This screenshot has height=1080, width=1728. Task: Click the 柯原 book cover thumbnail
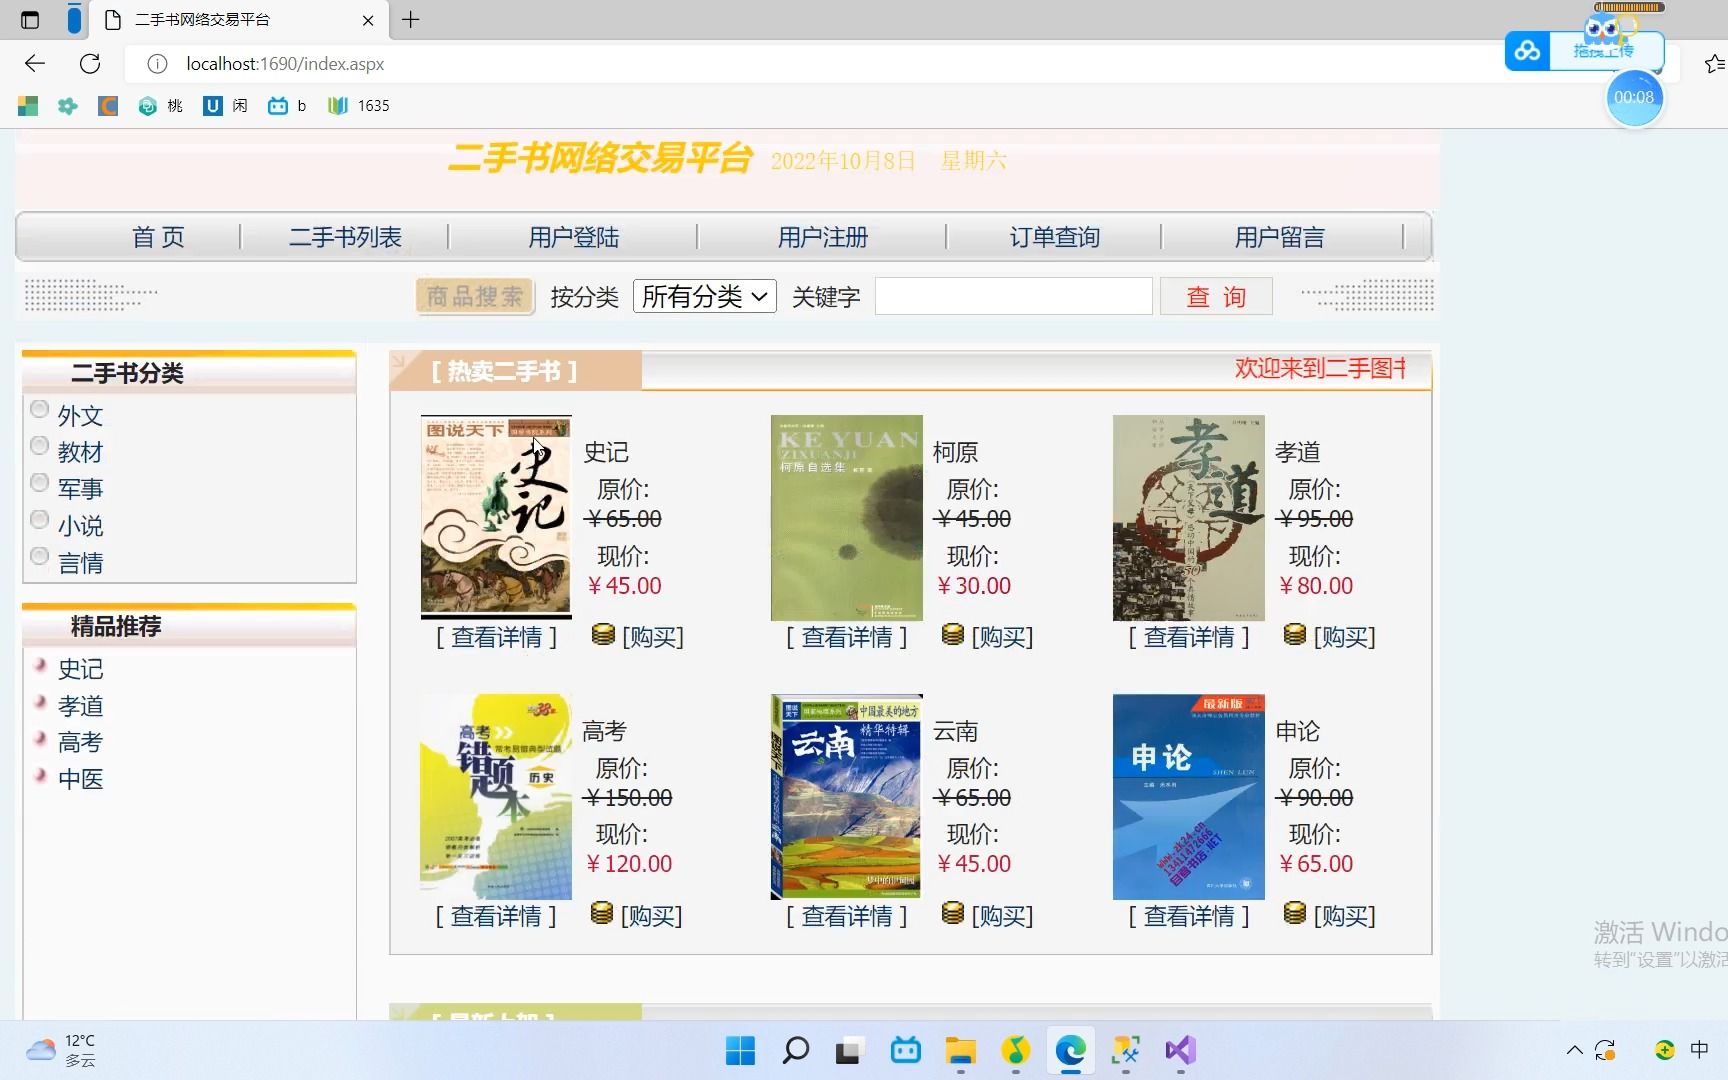click(847, 518)
